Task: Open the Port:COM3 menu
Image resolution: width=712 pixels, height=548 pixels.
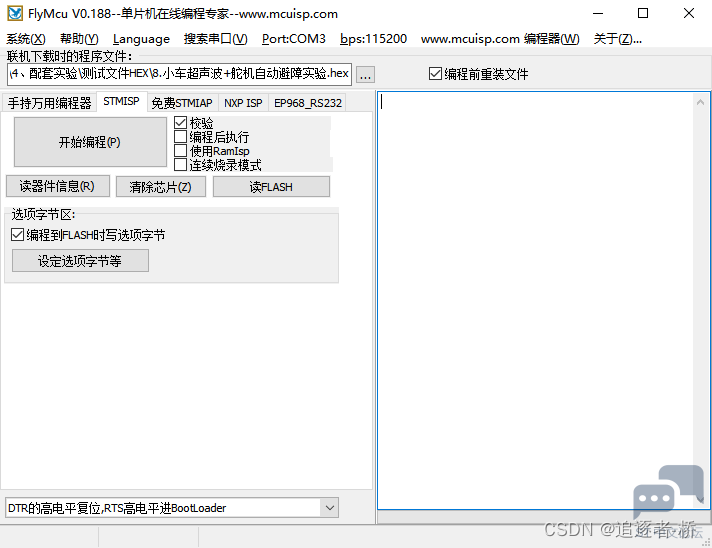Action: 294,39
